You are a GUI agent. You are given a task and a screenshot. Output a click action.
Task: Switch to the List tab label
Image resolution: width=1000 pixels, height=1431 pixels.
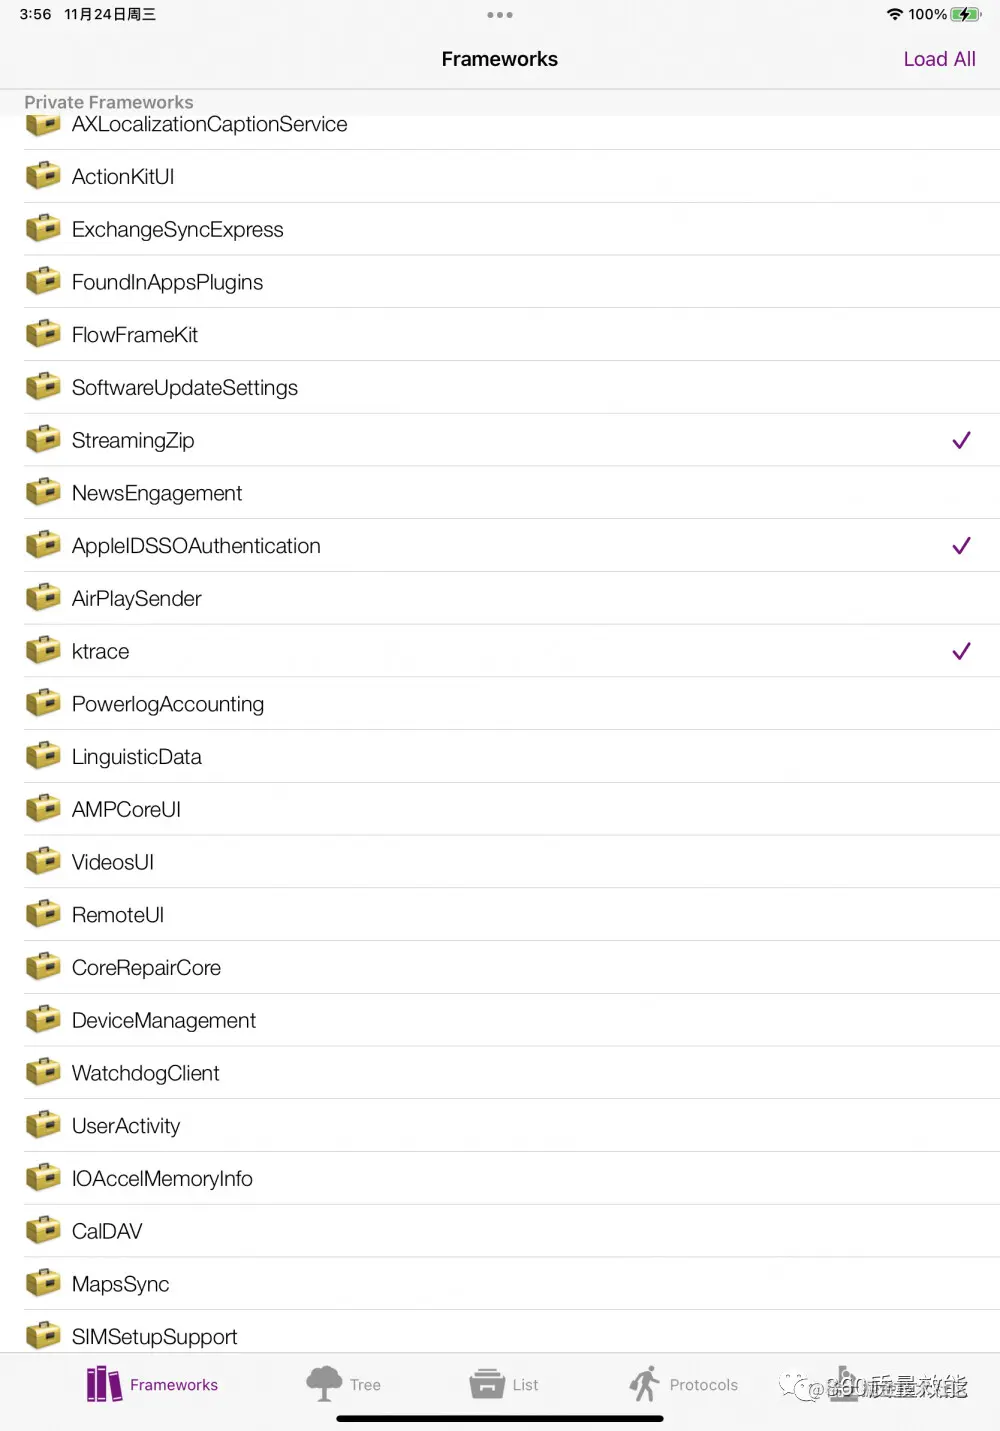[x=525, y=1385]
